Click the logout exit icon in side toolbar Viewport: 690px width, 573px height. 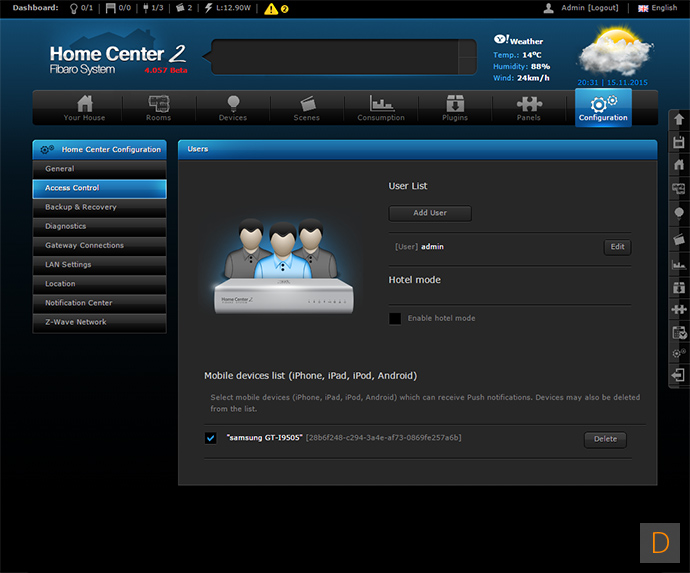click(679, 375)
